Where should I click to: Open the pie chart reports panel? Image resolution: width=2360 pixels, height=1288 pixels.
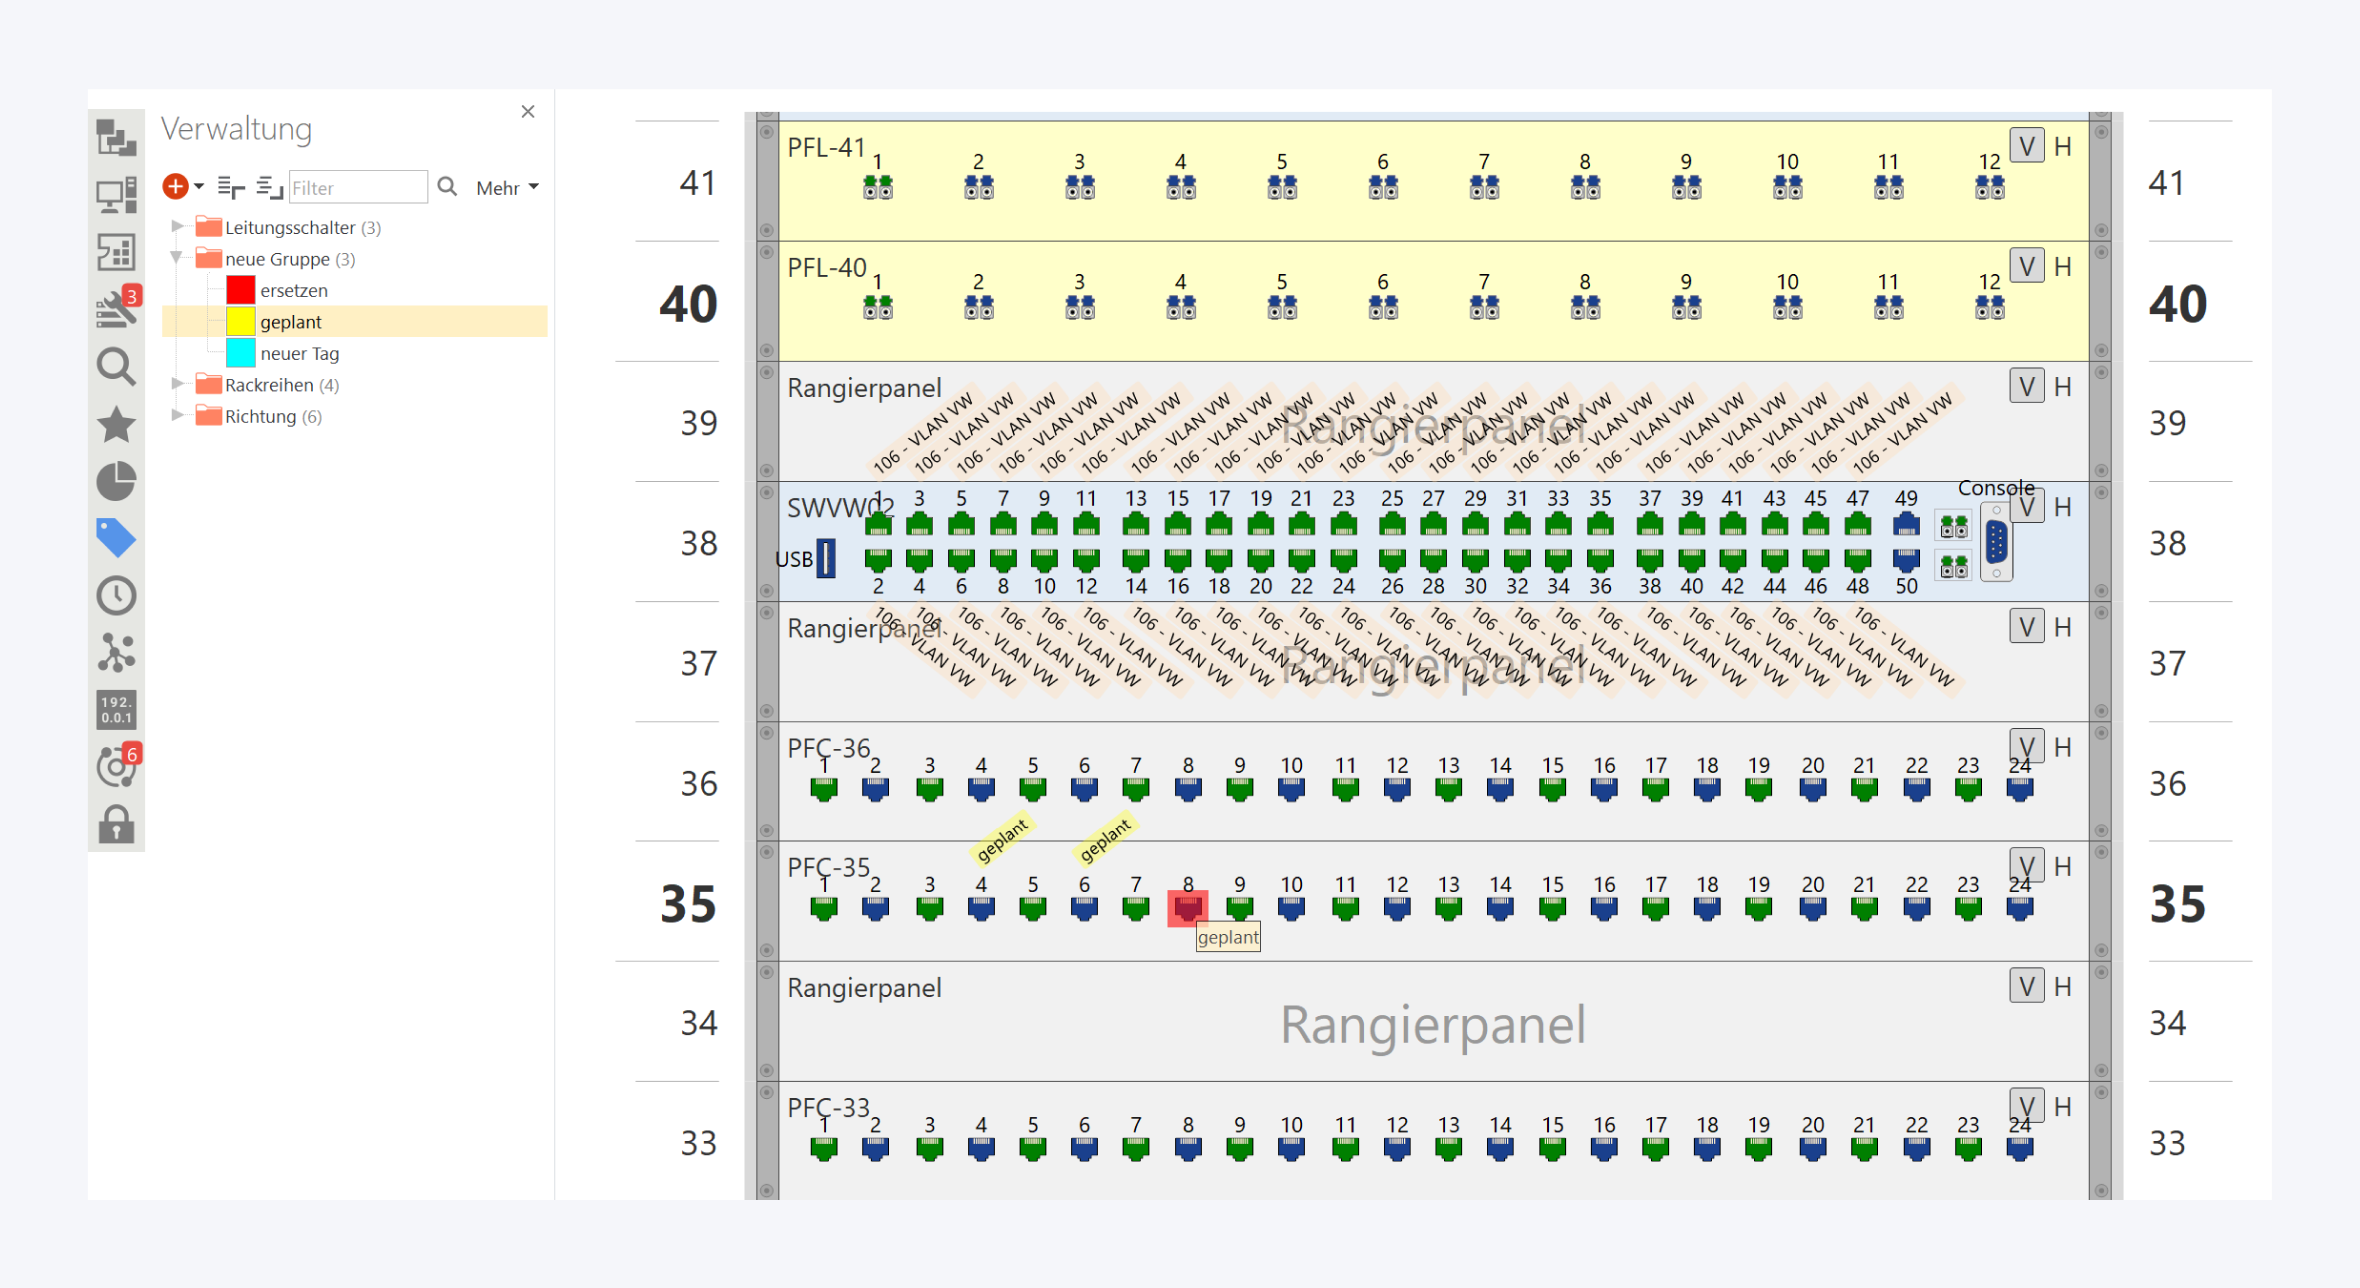(116, 481)
